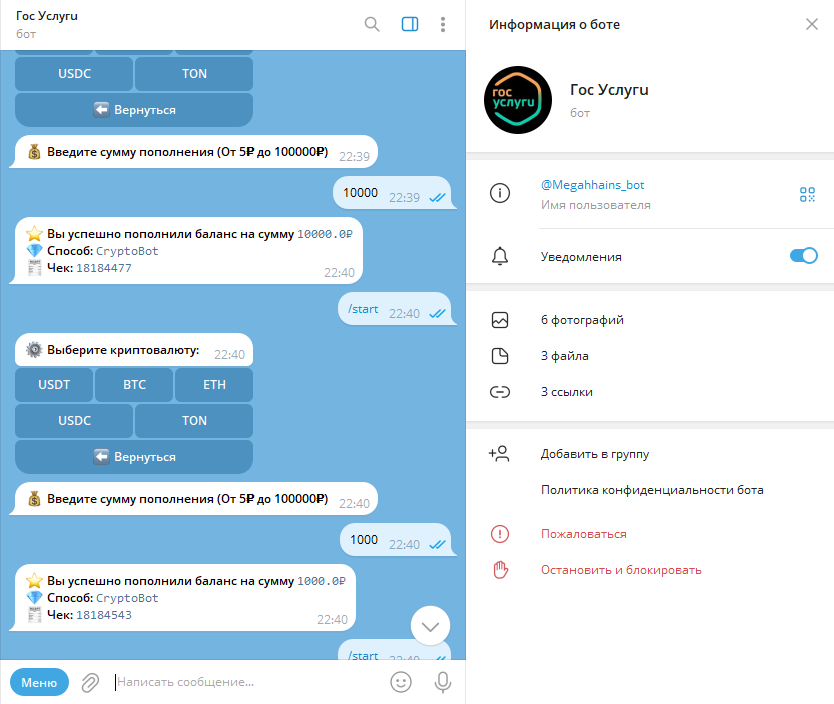Open the three-dot chat options menu

[x=443, y=24]
